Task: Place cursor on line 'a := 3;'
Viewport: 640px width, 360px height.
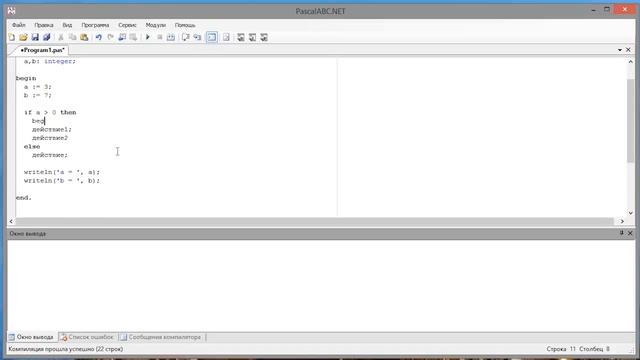Action: coord(38,87)
